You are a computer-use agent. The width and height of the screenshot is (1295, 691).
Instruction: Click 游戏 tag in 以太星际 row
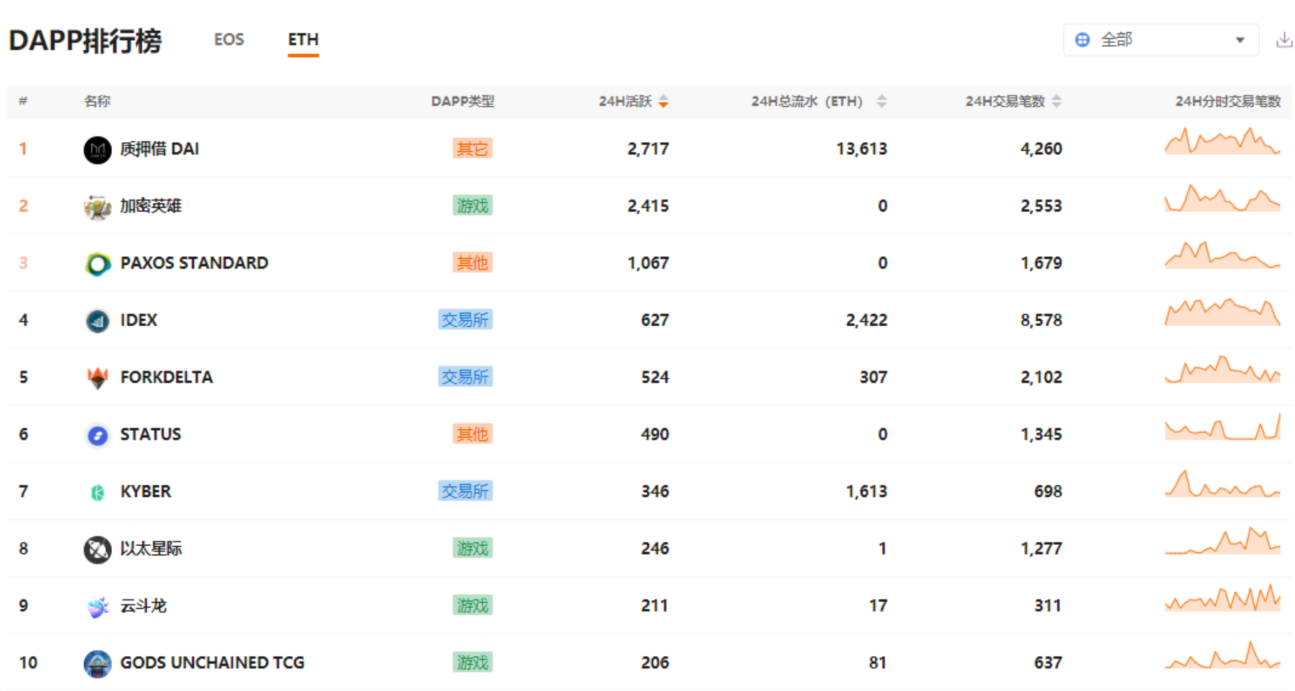tap(473, 548)
